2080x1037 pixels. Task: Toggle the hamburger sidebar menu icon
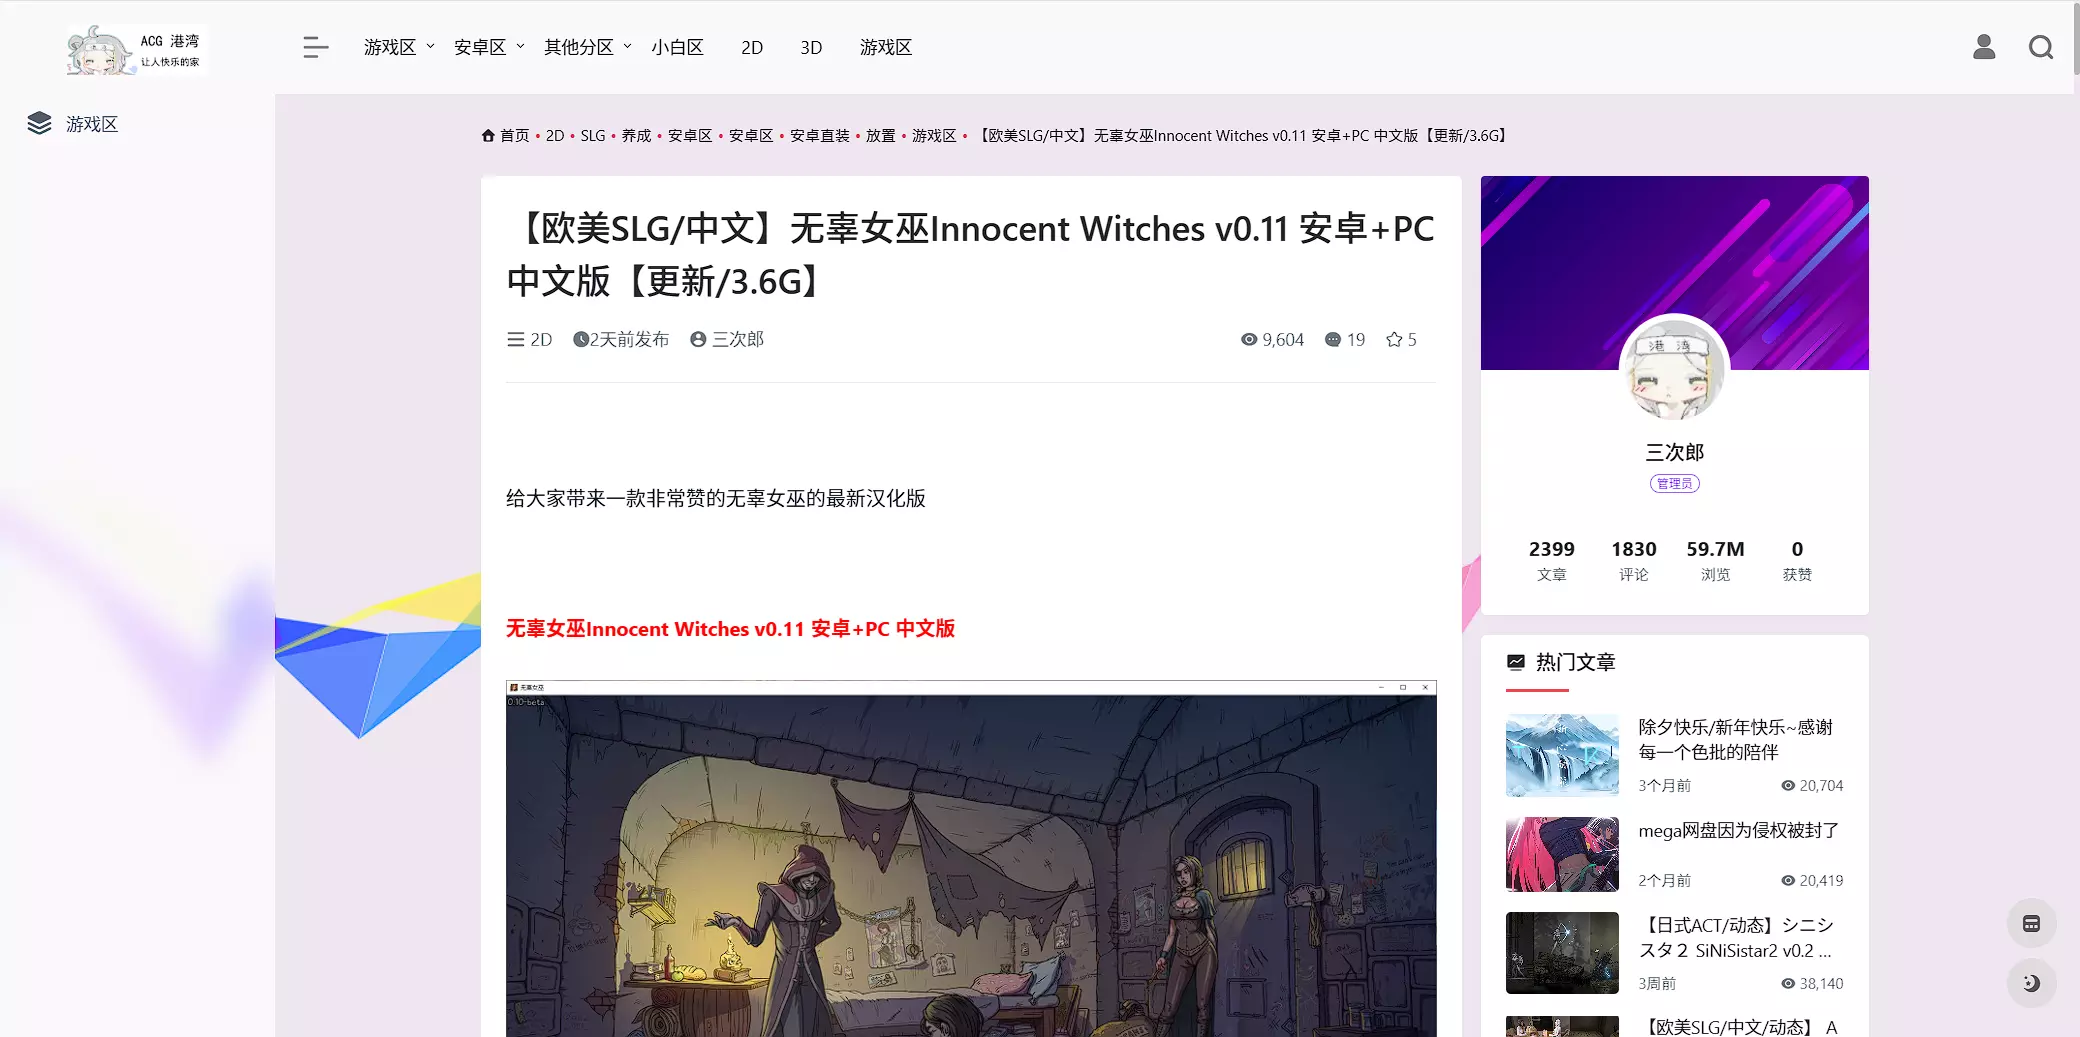coord(316,47)
